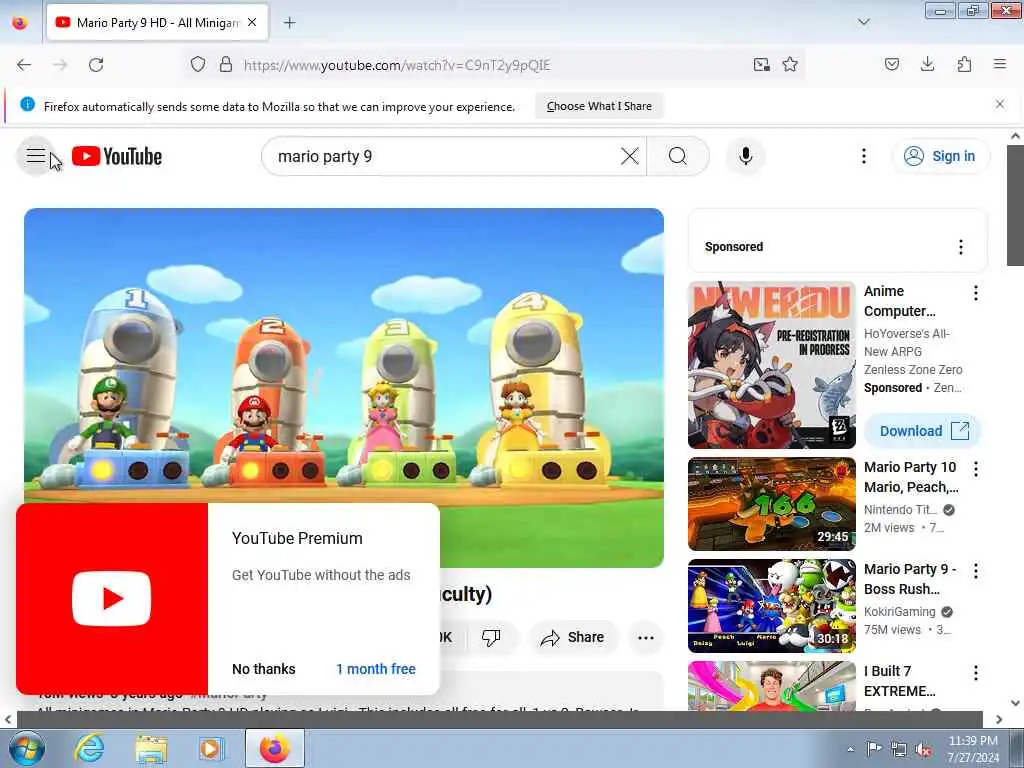
Task: Dismiss the Firefox data notification bar
Action: pos(1000,104)
